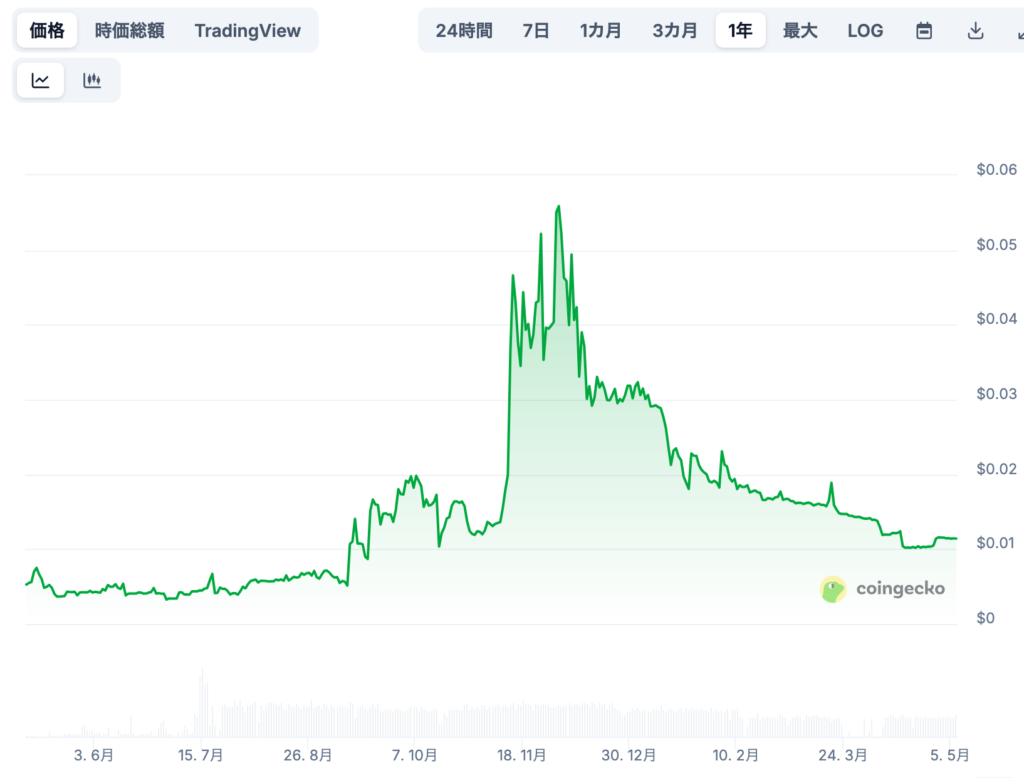The width and height of the screenshot is (1024, 778).
Task: Set the time range to 最大
Action: point(800,31)
